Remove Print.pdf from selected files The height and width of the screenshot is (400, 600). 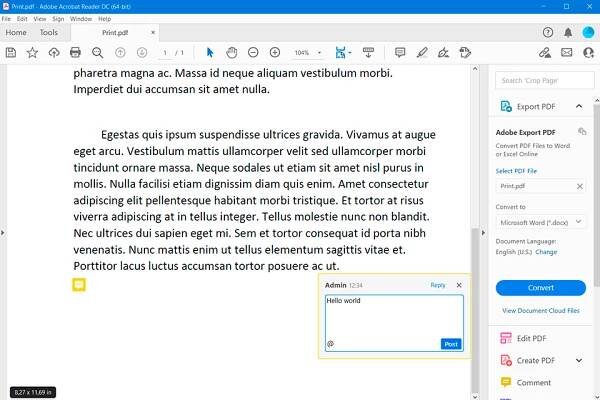tap(580, 186)
